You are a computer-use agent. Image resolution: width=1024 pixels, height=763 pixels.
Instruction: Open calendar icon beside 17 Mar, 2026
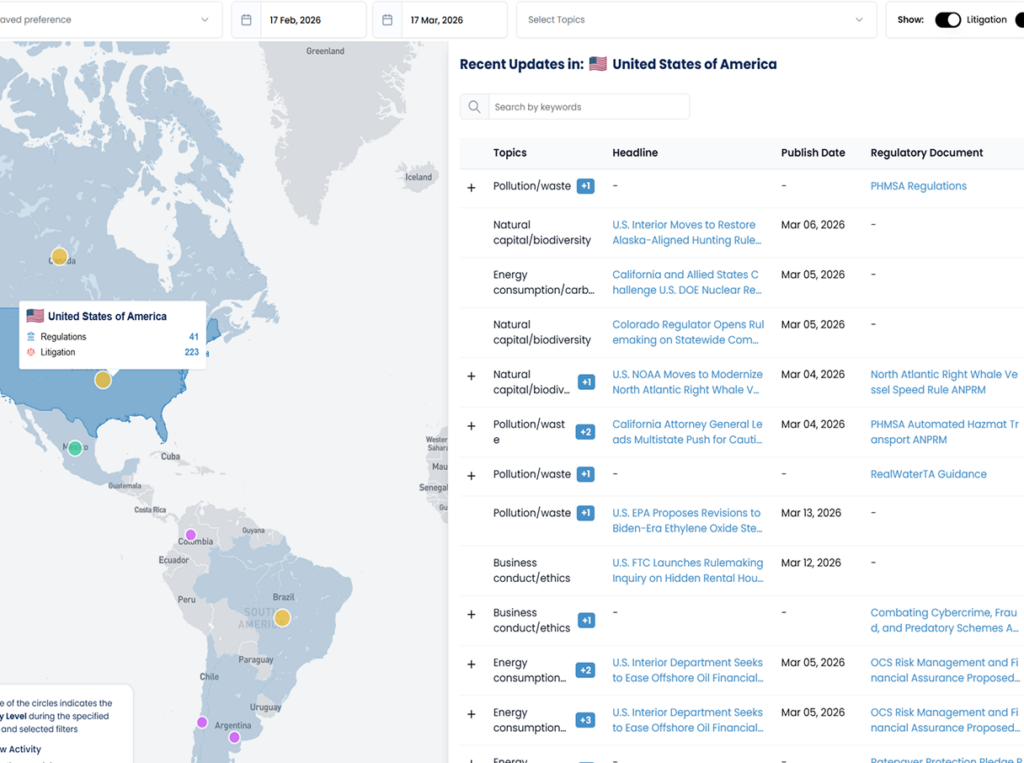coord(387,20)
